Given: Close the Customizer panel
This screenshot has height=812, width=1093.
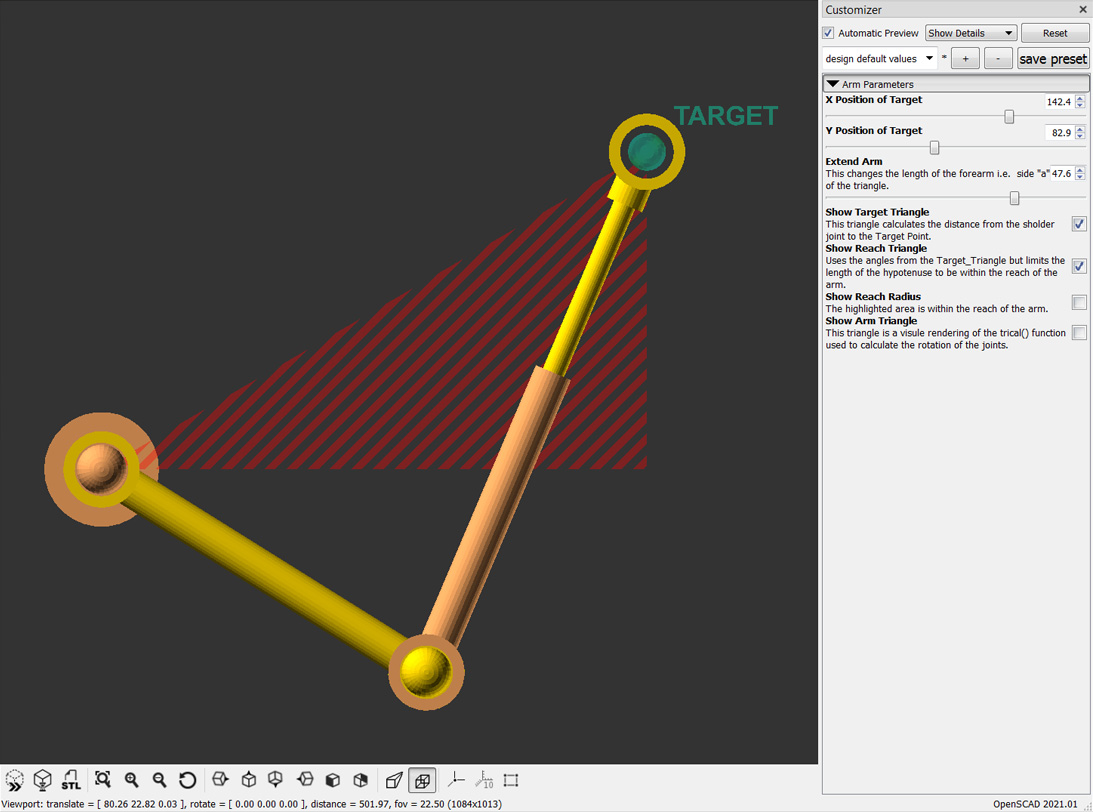Looking at the screenshot, I should [x=1083, y=10].
